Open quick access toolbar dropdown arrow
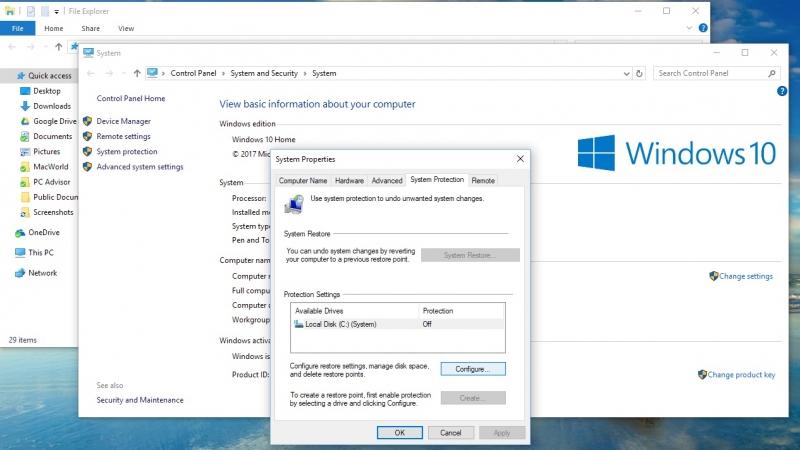The width and height of the screenshot is (800, 450). pos(56,11)
